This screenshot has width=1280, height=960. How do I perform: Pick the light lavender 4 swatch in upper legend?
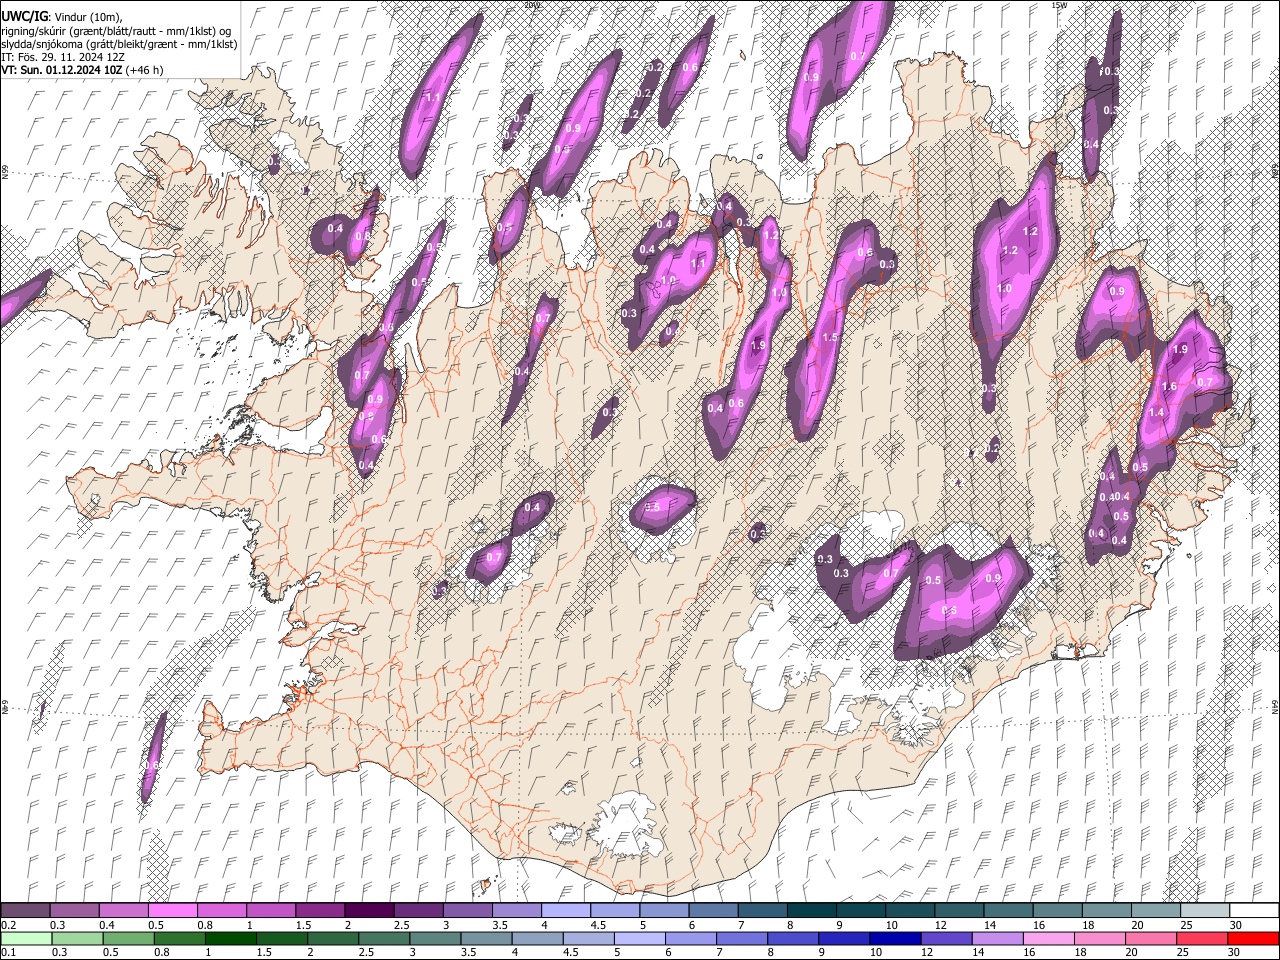click(x=565, y=910)
